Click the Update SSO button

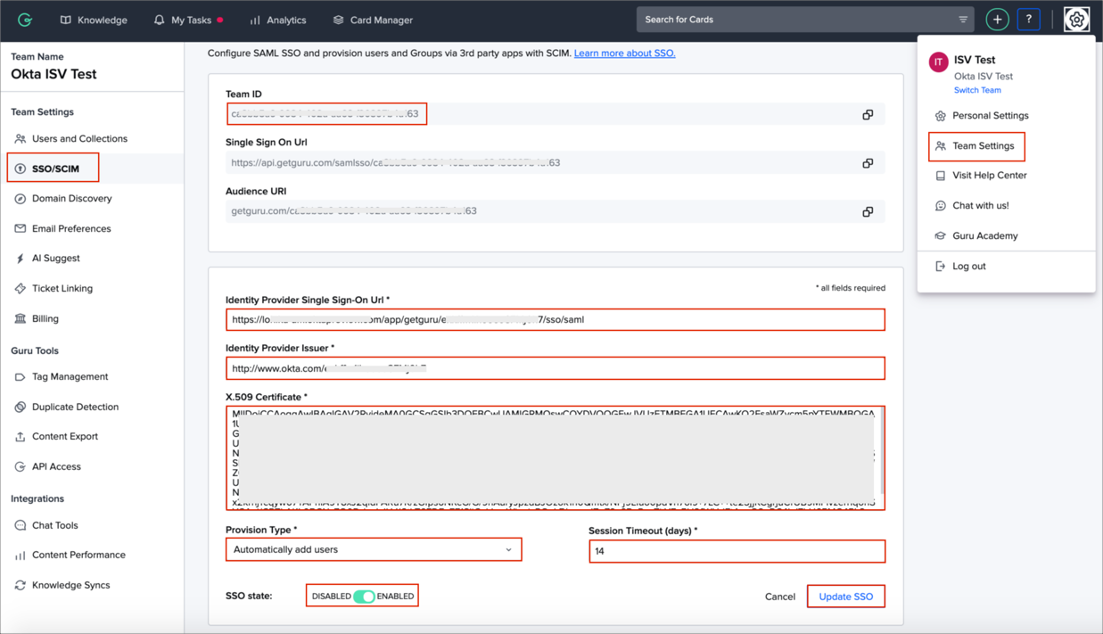click(x=845, y=596)
